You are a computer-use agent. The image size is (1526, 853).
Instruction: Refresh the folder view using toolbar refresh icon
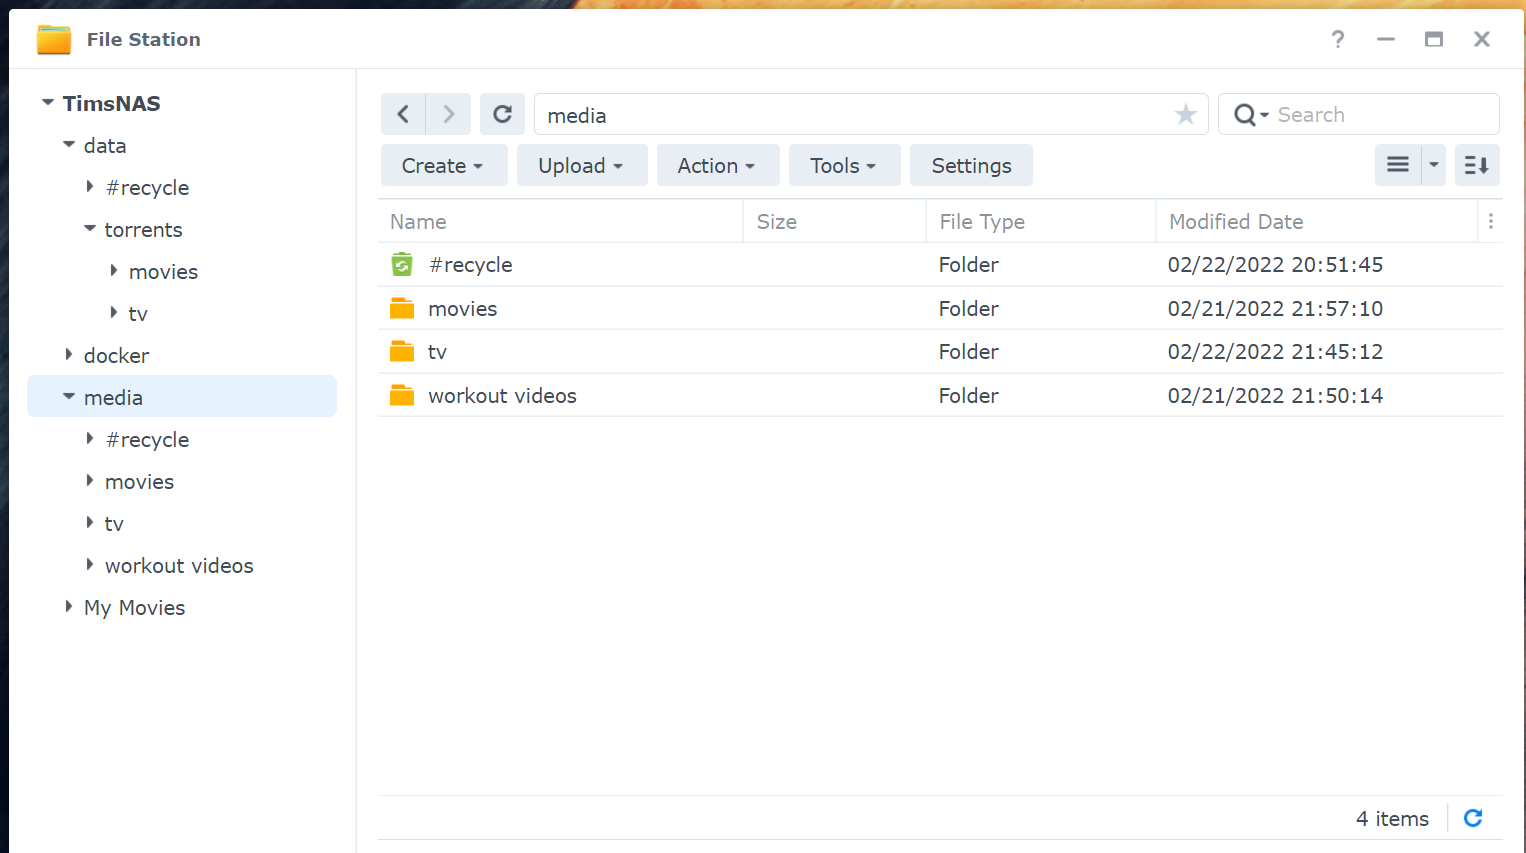pyautogui.click(x=502, y=113)
